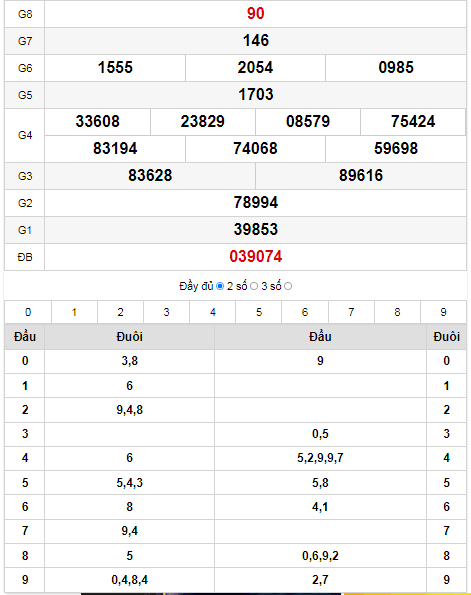471x595 pixels.
Task: Pick digit filter tab 4
Action: [x=213, y=312]
